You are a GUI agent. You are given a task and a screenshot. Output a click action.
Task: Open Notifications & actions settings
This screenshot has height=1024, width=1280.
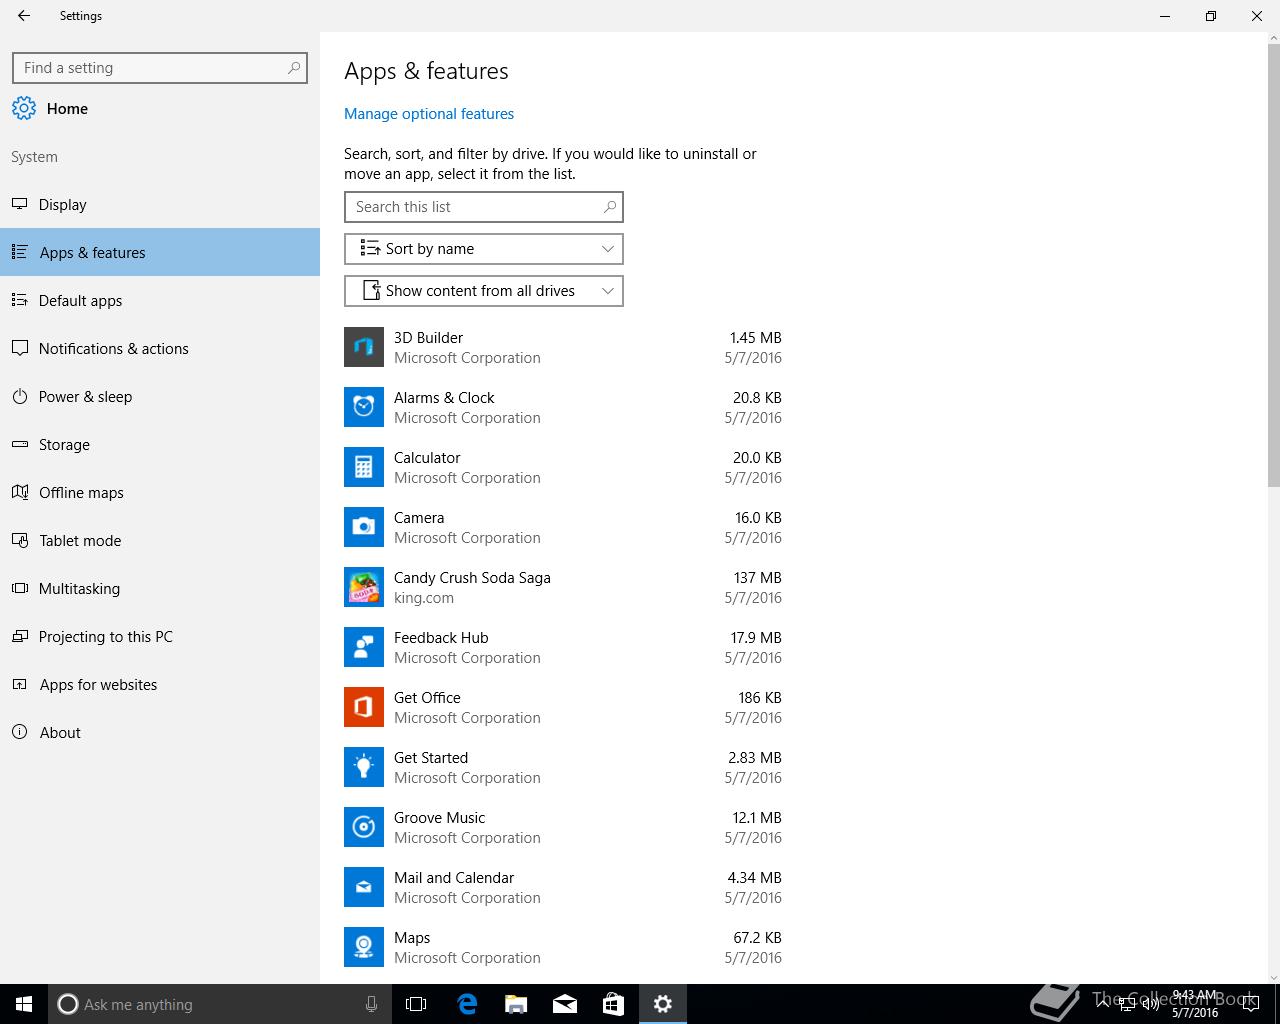click(x=160, y=349)
